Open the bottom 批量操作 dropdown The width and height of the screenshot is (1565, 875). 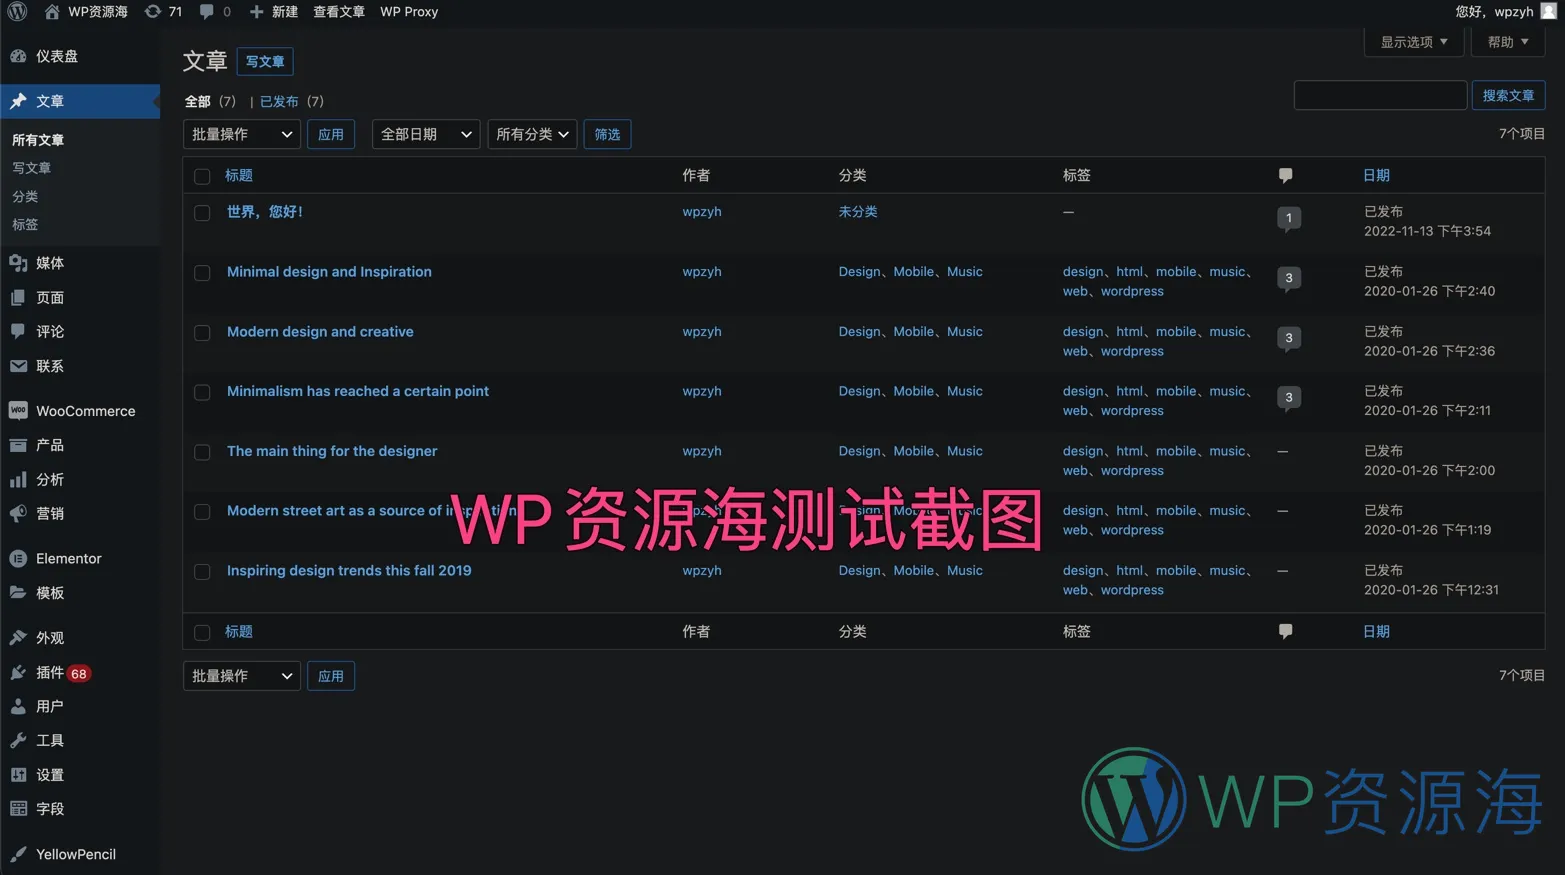[x=242, y=676]
